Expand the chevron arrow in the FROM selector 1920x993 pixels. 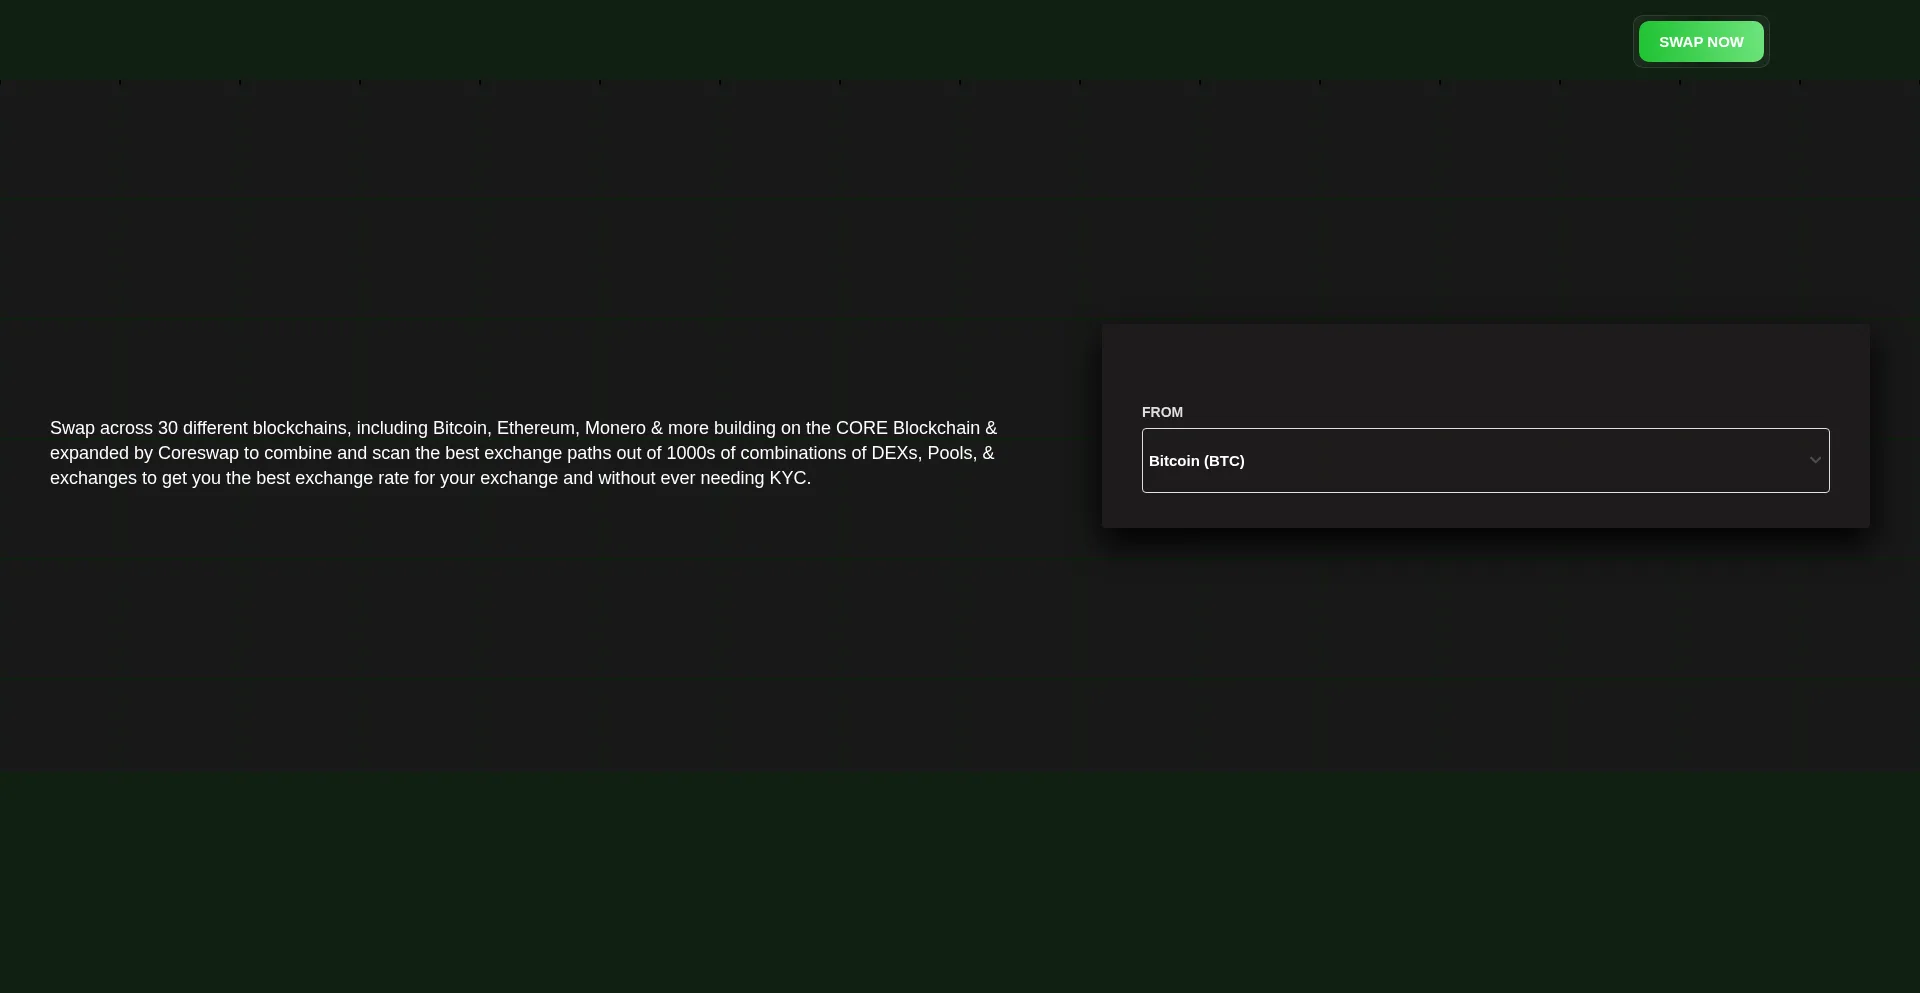click(x=1814, y=461)
